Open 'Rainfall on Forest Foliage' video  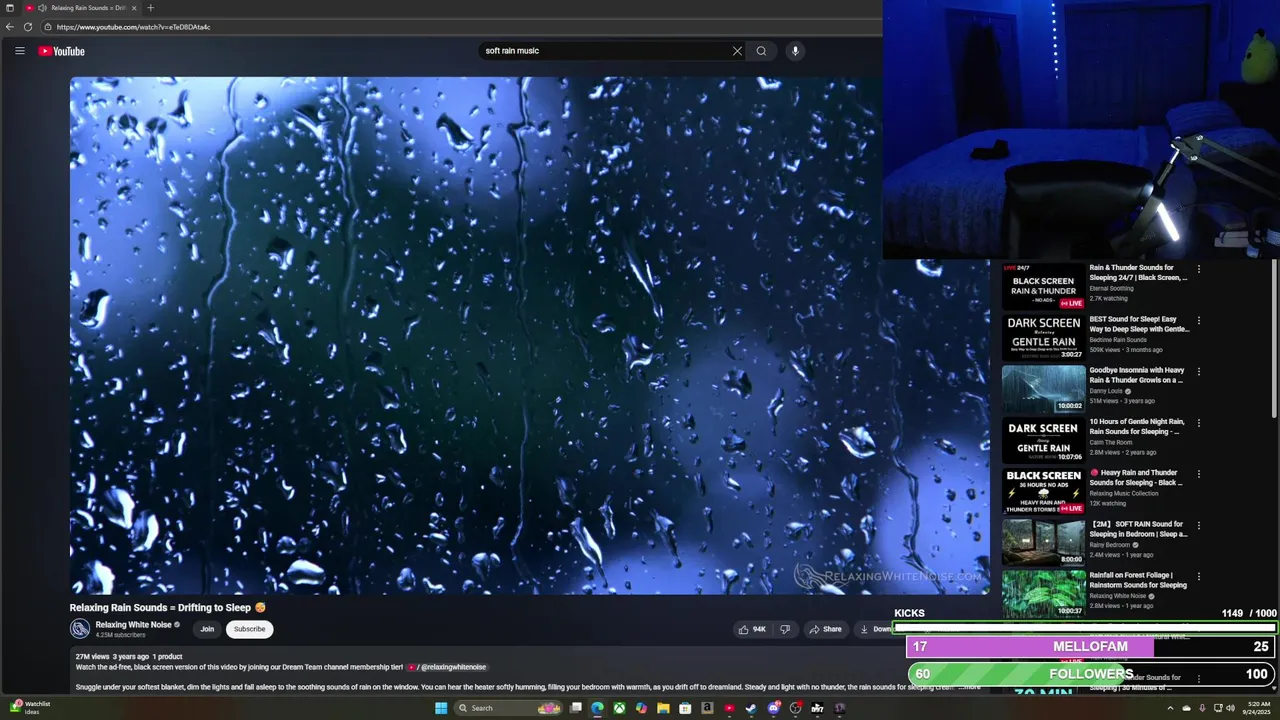pos(1138,580)
